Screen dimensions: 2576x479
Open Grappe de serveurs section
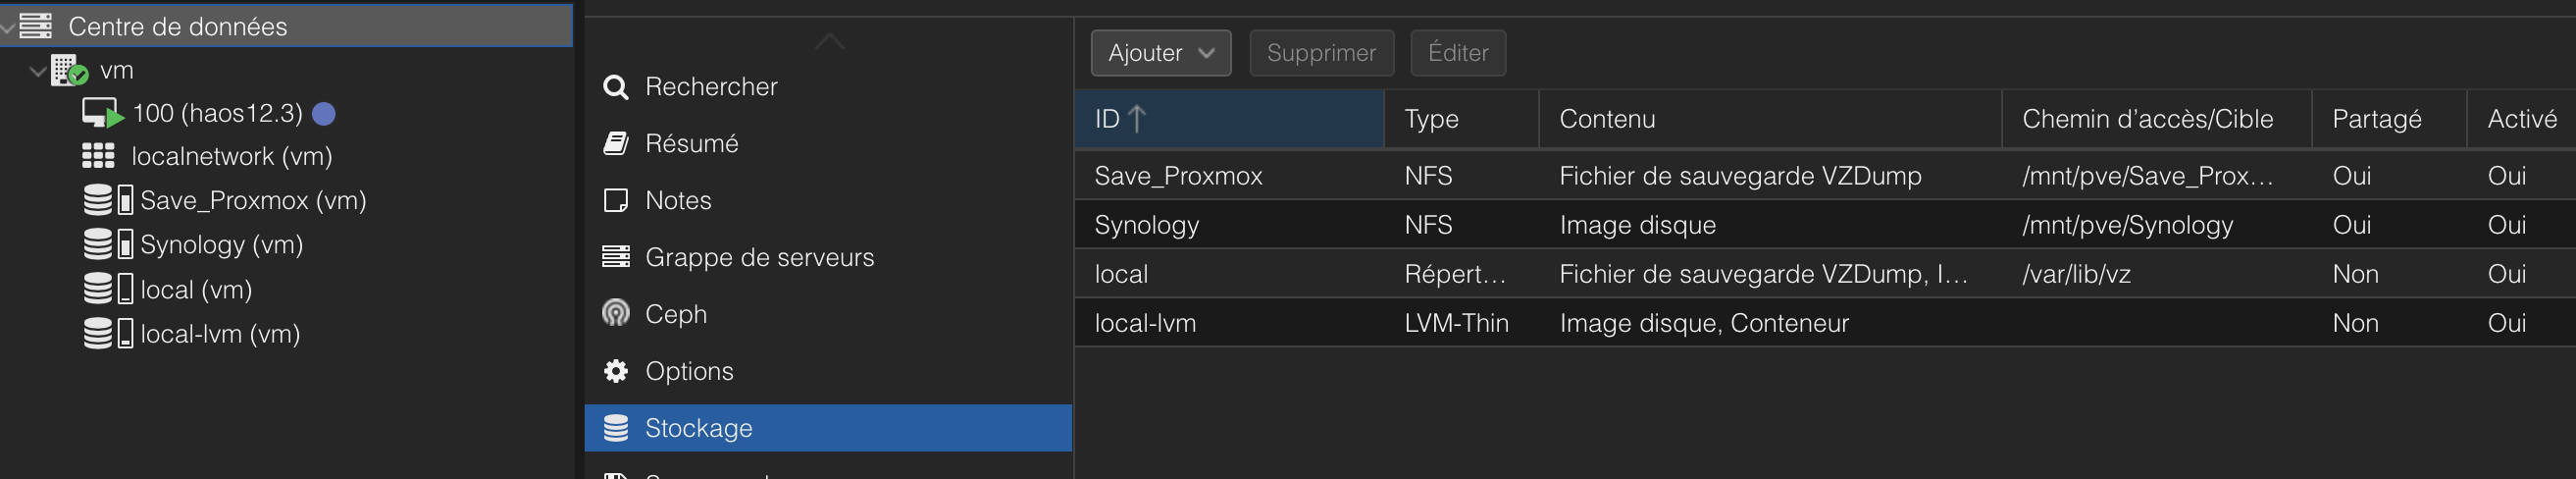(x=759, y=258)
